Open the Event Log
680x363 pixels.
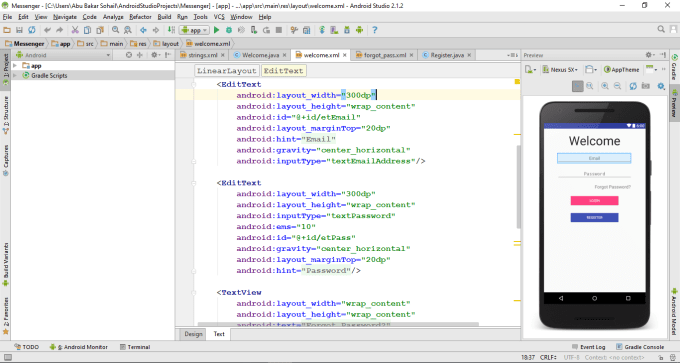tap(588, 347)
